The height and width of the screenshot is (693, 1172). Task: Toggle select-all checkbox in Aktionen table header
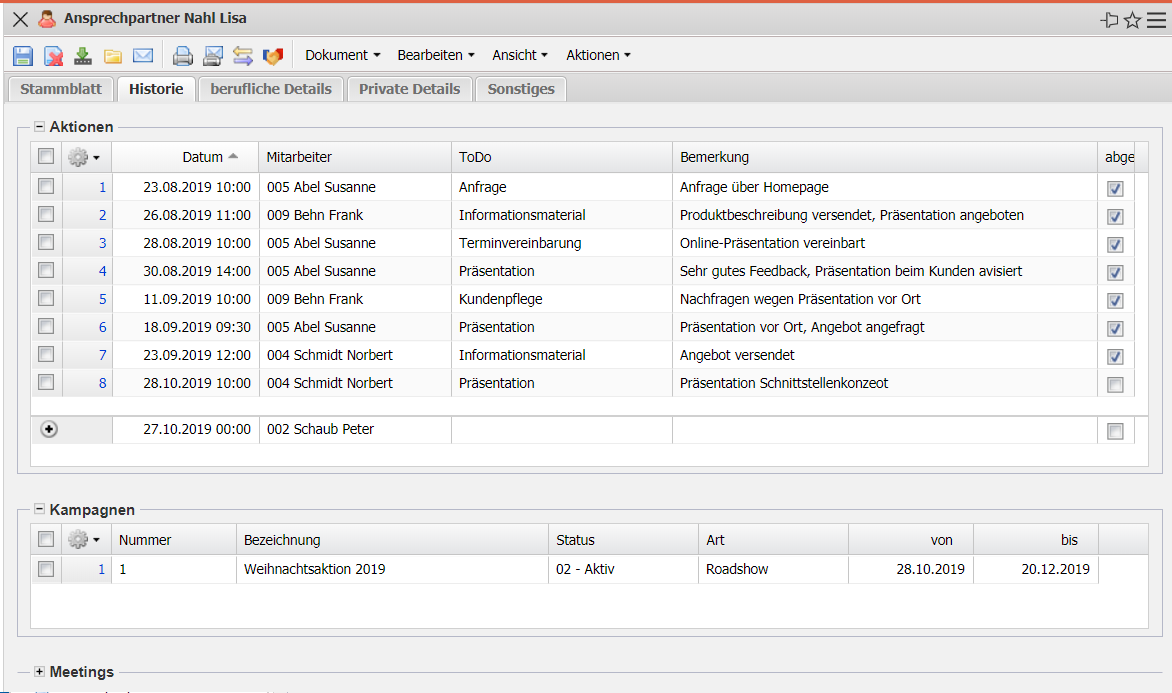click(46, 156)
